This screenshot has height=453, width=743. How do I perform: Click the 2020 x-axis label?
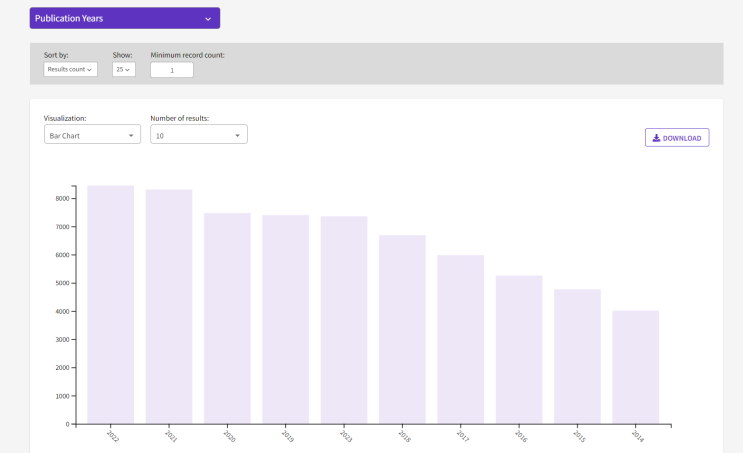pos(229,436)
